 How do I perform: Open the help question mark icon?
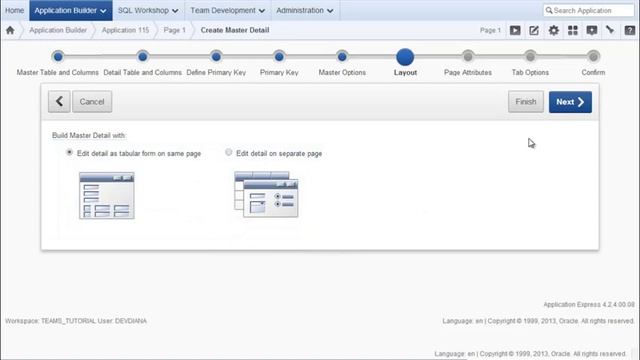[630, 30]
